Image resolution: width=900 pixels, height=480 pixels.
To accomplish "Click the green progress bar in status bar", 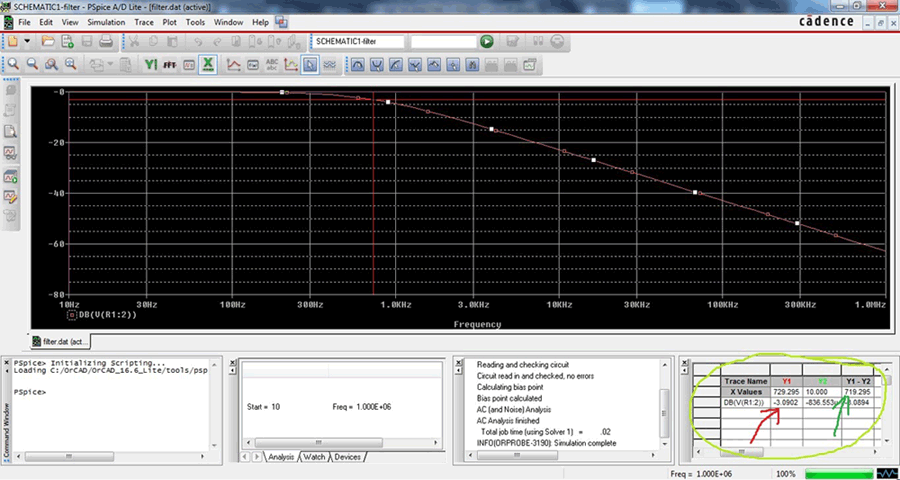I will click(x=837, y=474).
